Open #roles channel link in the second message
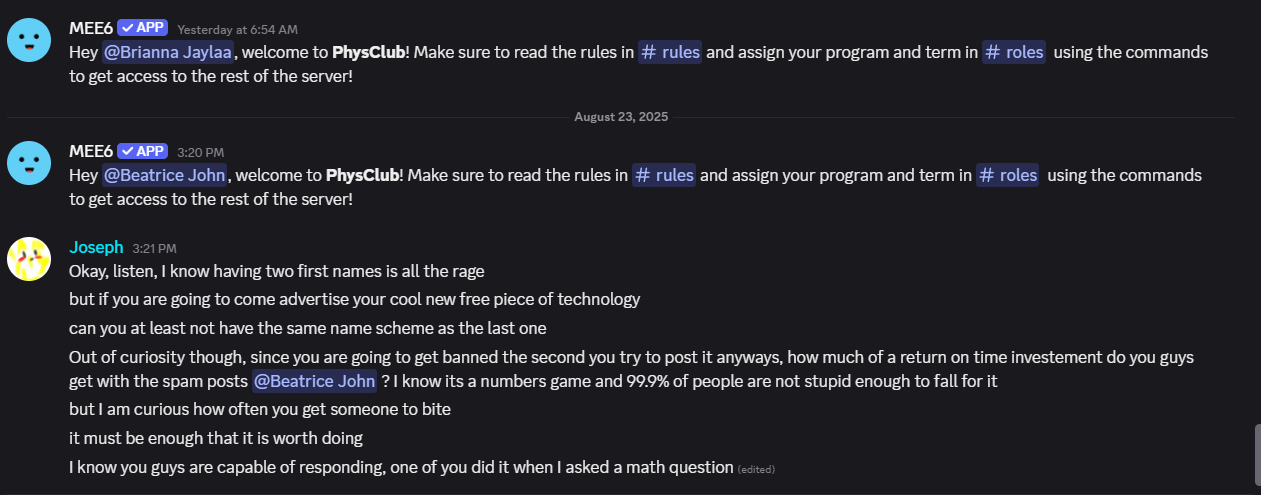 (1008, 175)
